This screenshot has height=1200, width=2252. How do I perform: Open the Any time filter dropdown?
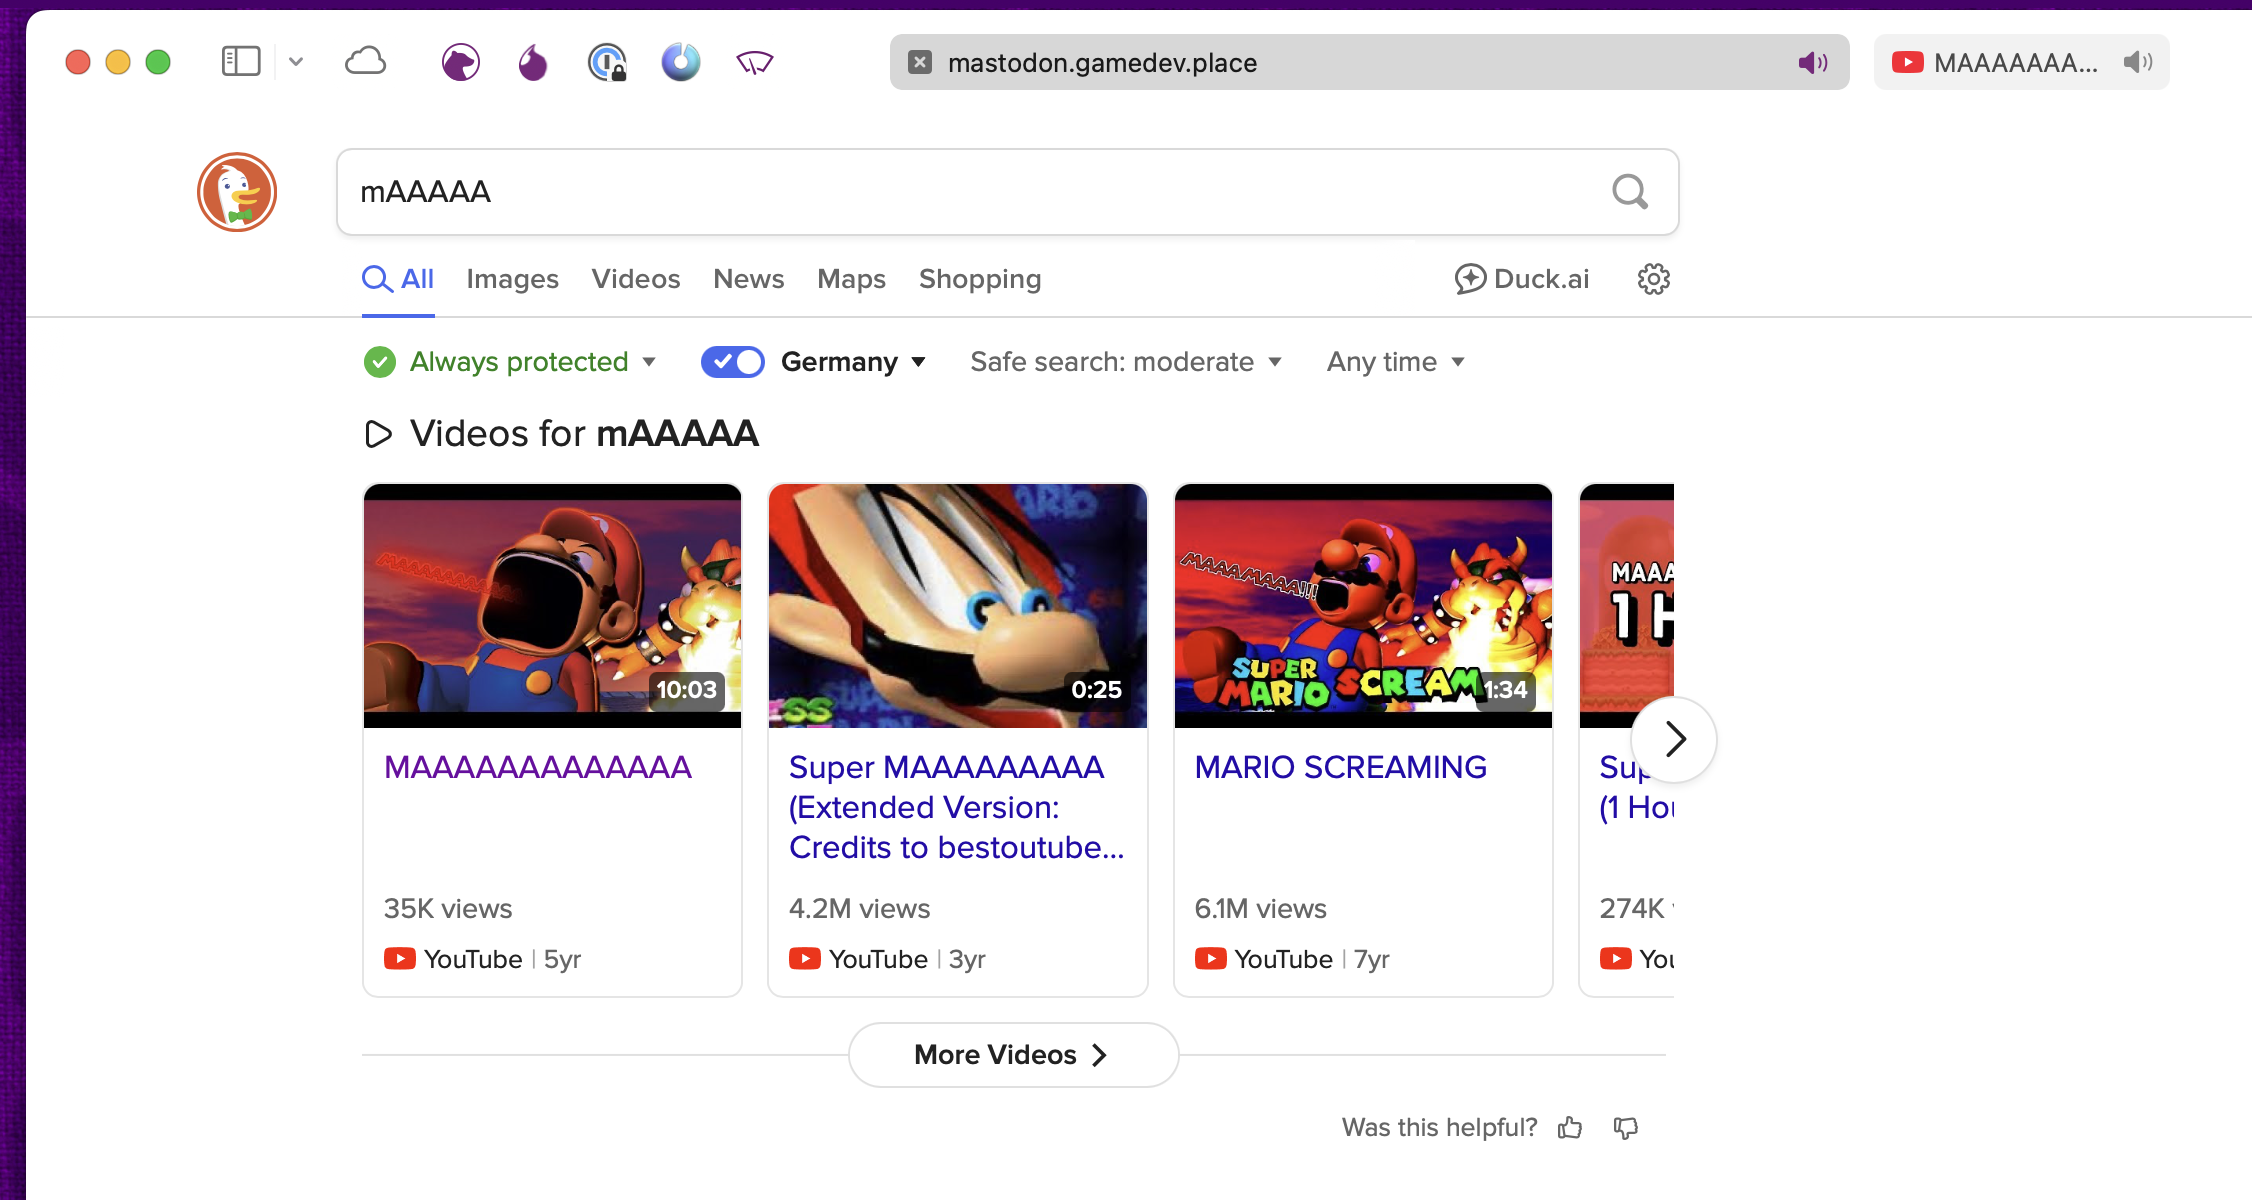(x=1396, y=362)
